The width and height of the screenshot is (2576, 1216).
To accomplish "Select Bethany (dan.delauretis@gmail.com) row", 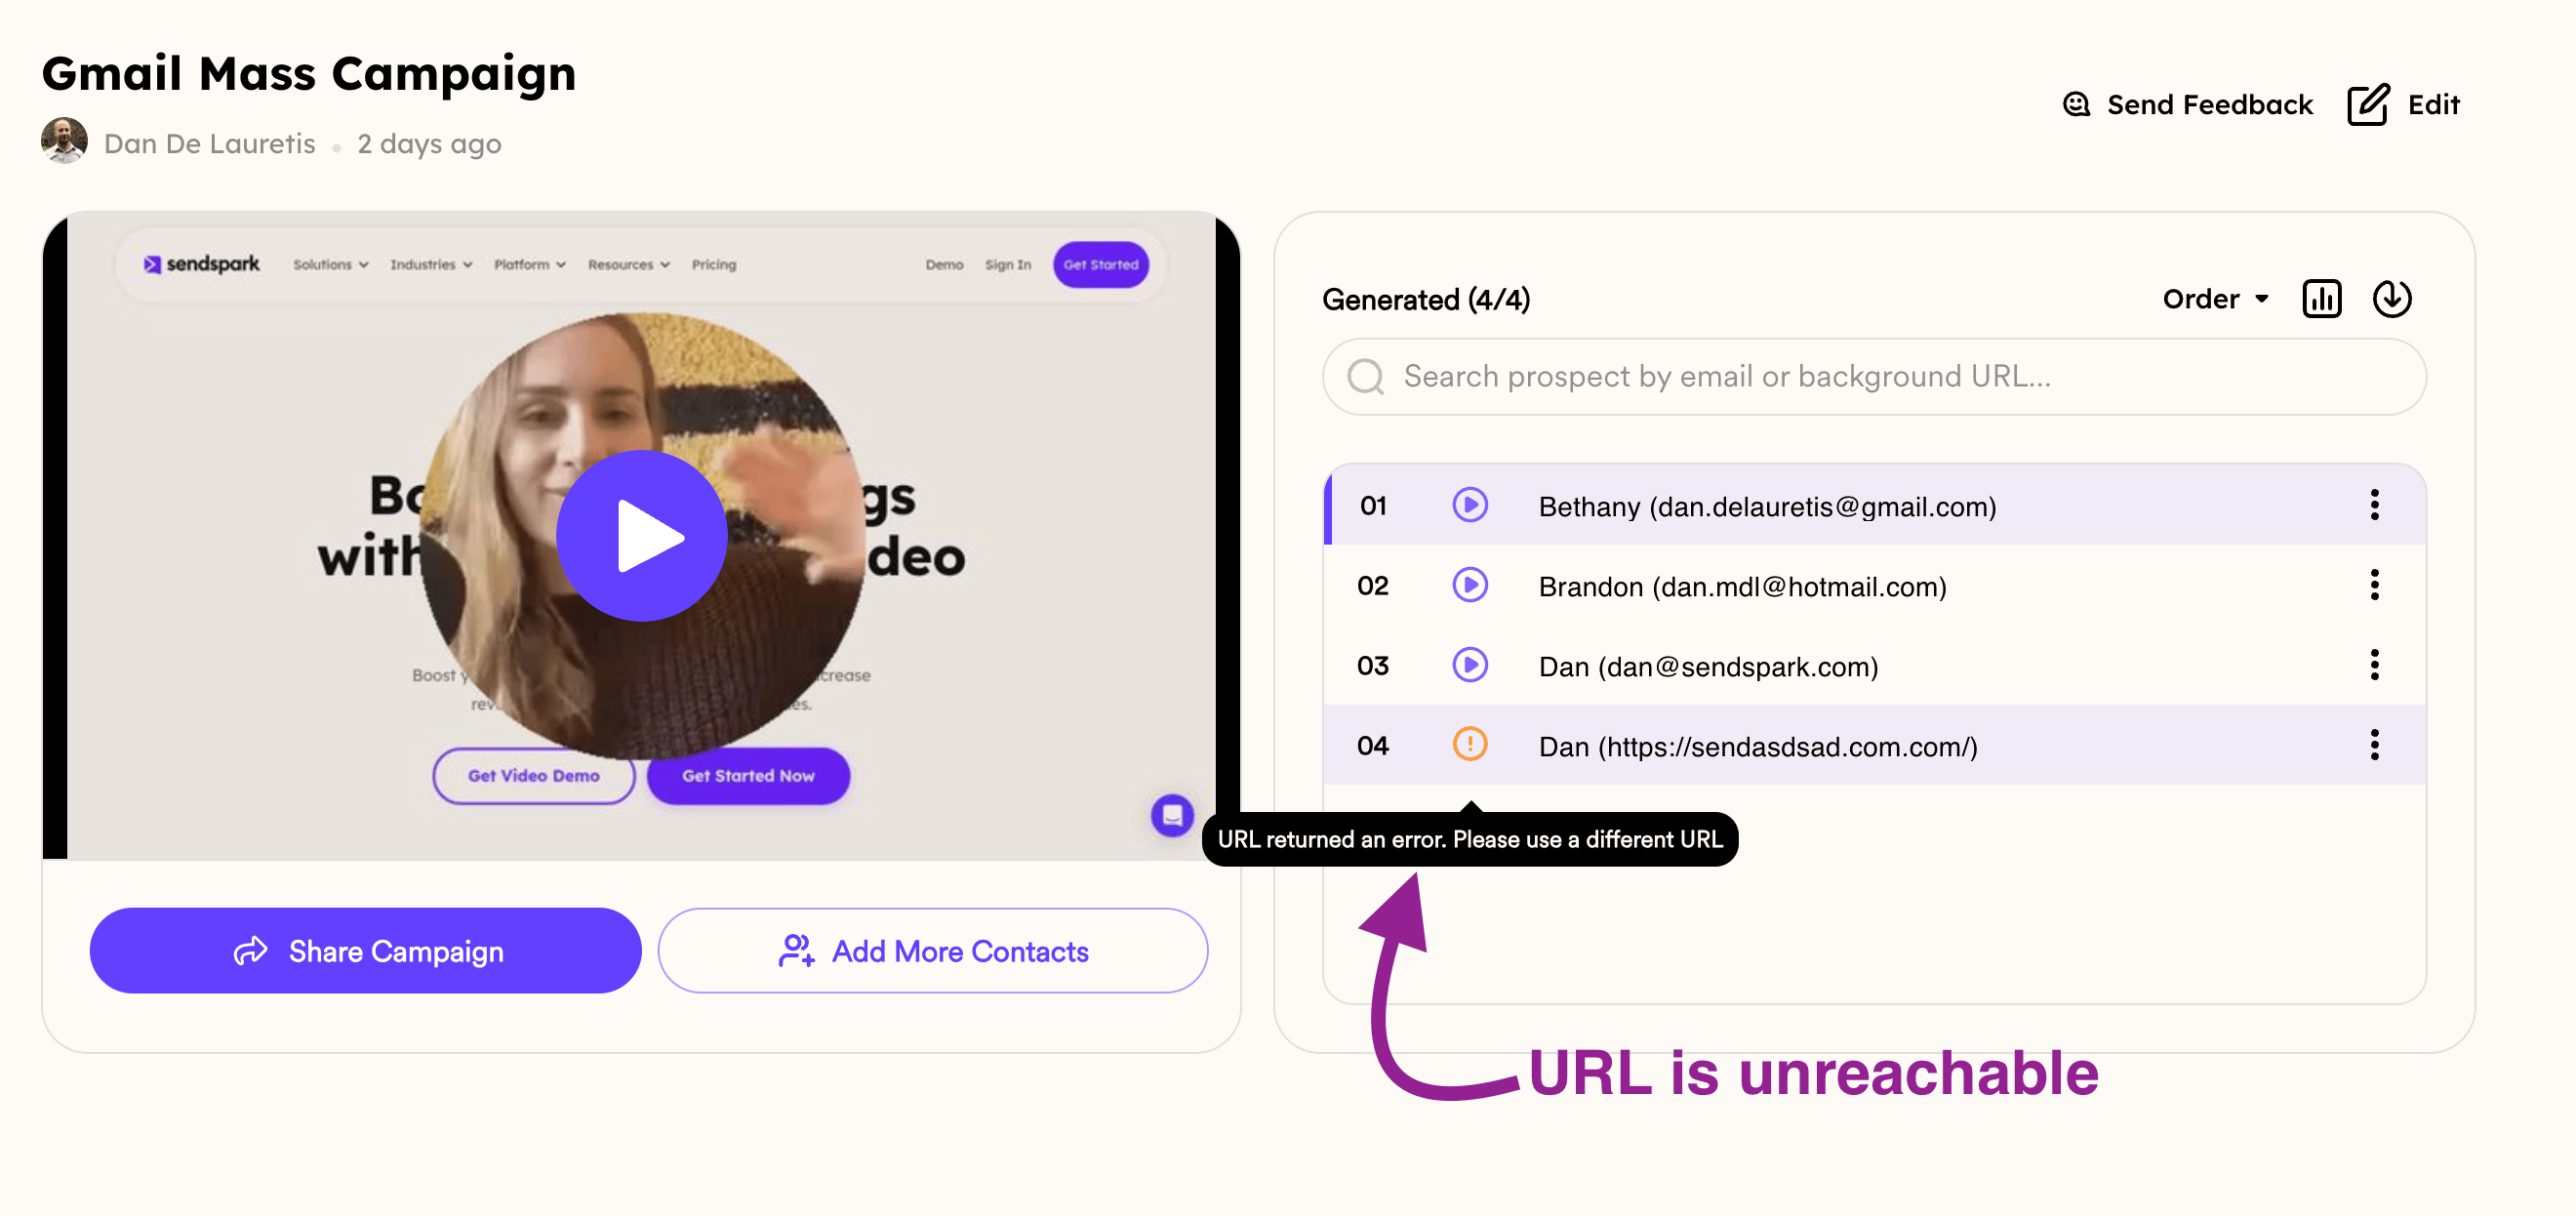I will (x=1874, y=504).
